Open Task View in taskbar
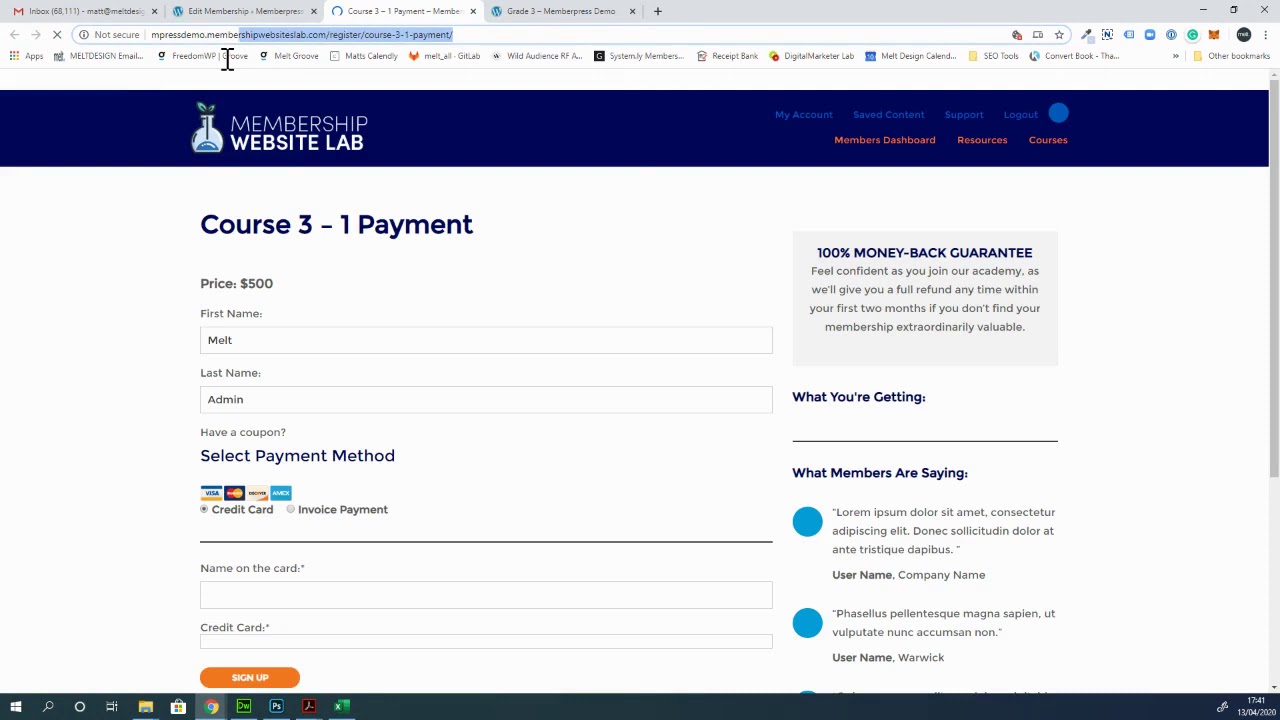 [112, 707]
